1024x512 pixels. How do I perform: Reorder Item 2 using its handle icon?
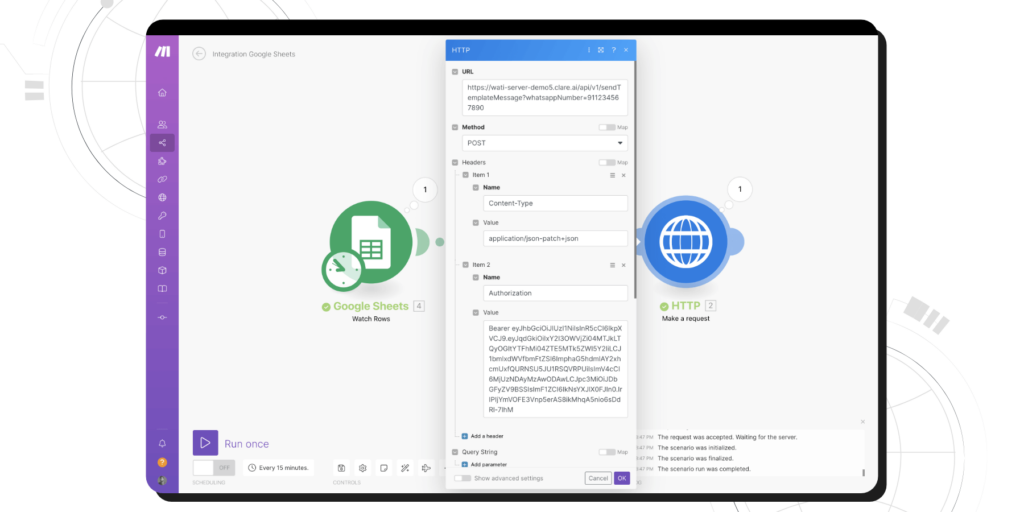[612, 265]
